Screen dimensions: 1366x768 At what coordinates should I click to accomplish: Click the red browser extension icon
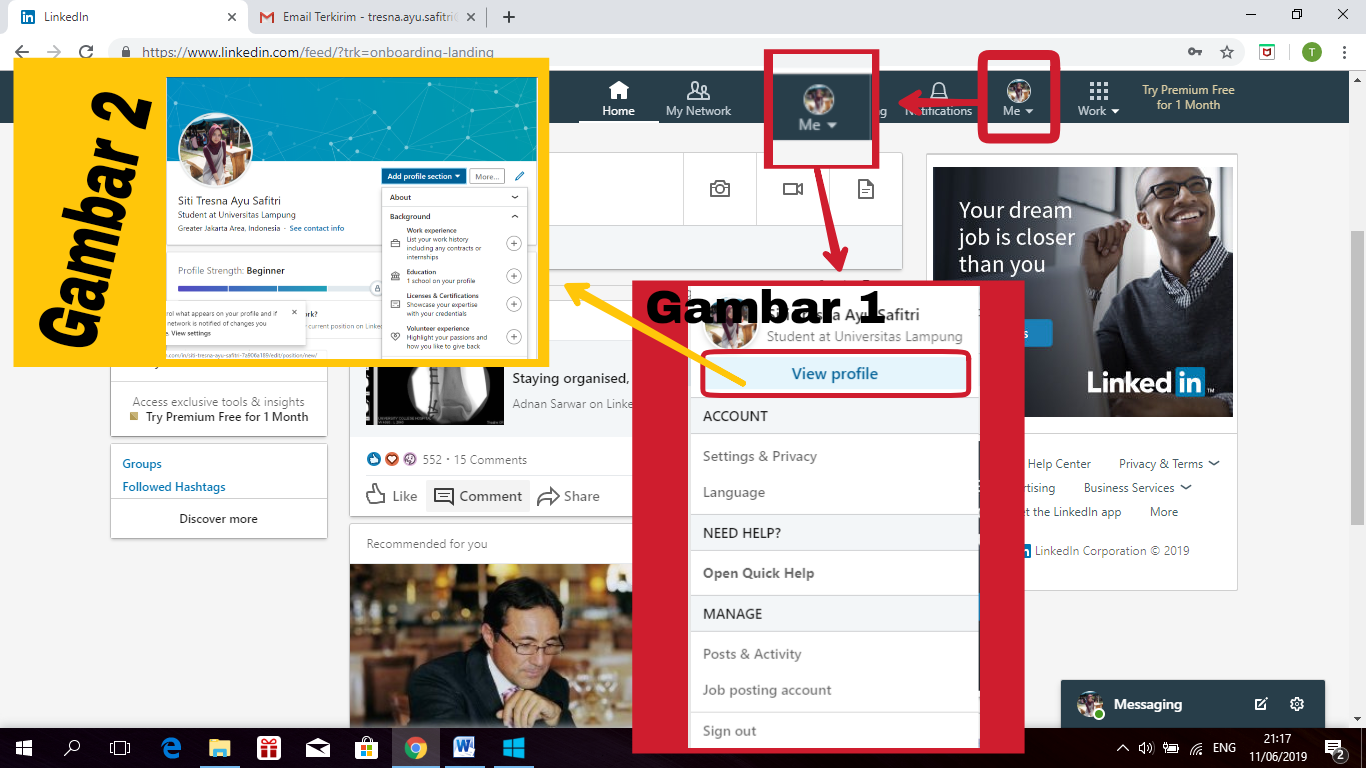click(1267, 52)
